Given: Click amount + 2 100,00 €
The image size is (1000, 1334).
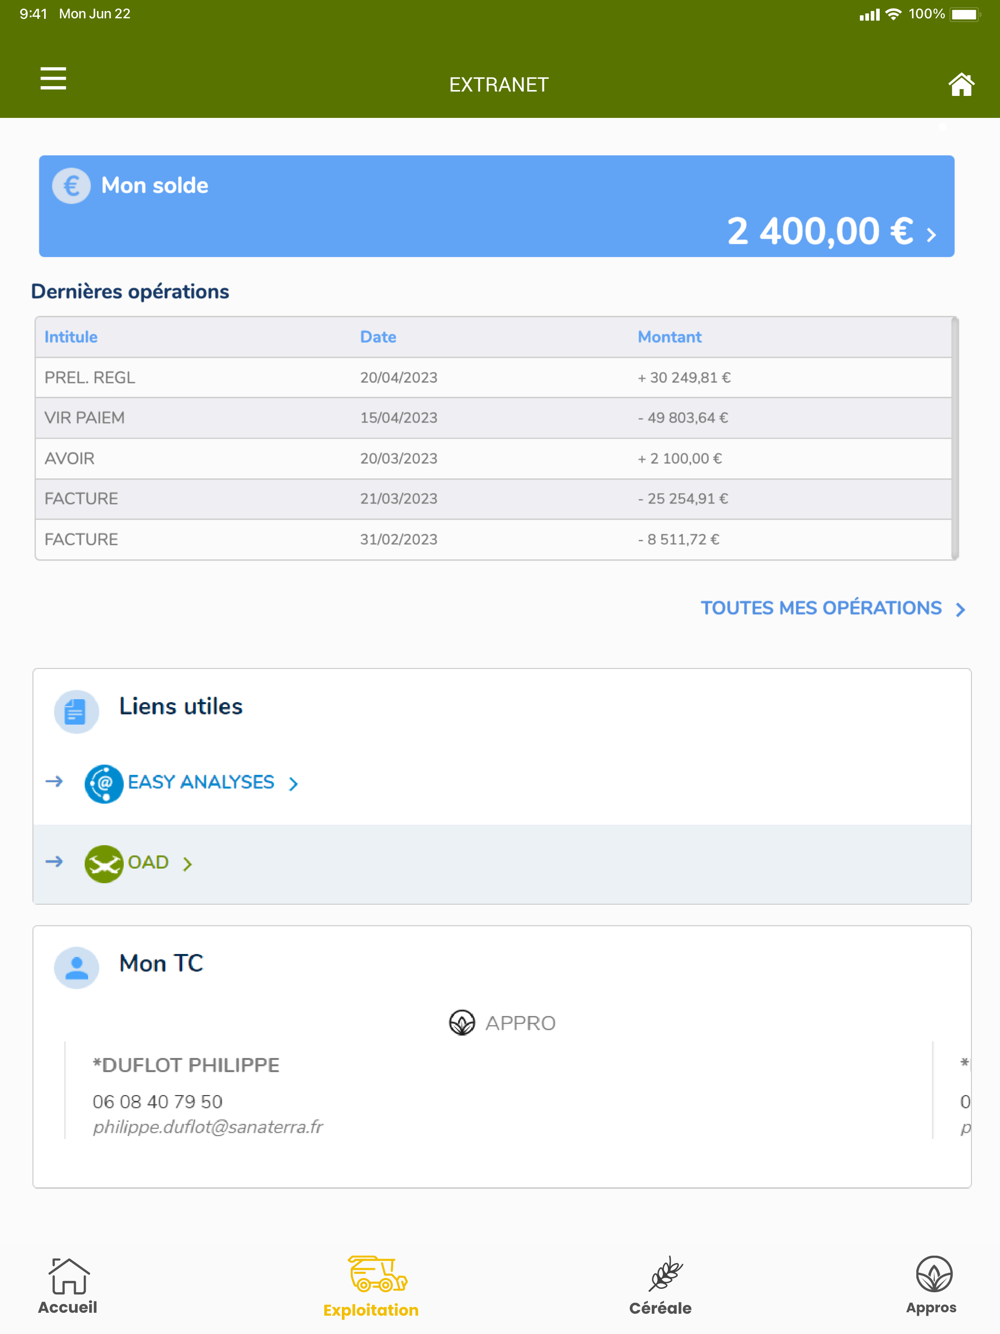Looking at the screenshot, I should [680, 459].
